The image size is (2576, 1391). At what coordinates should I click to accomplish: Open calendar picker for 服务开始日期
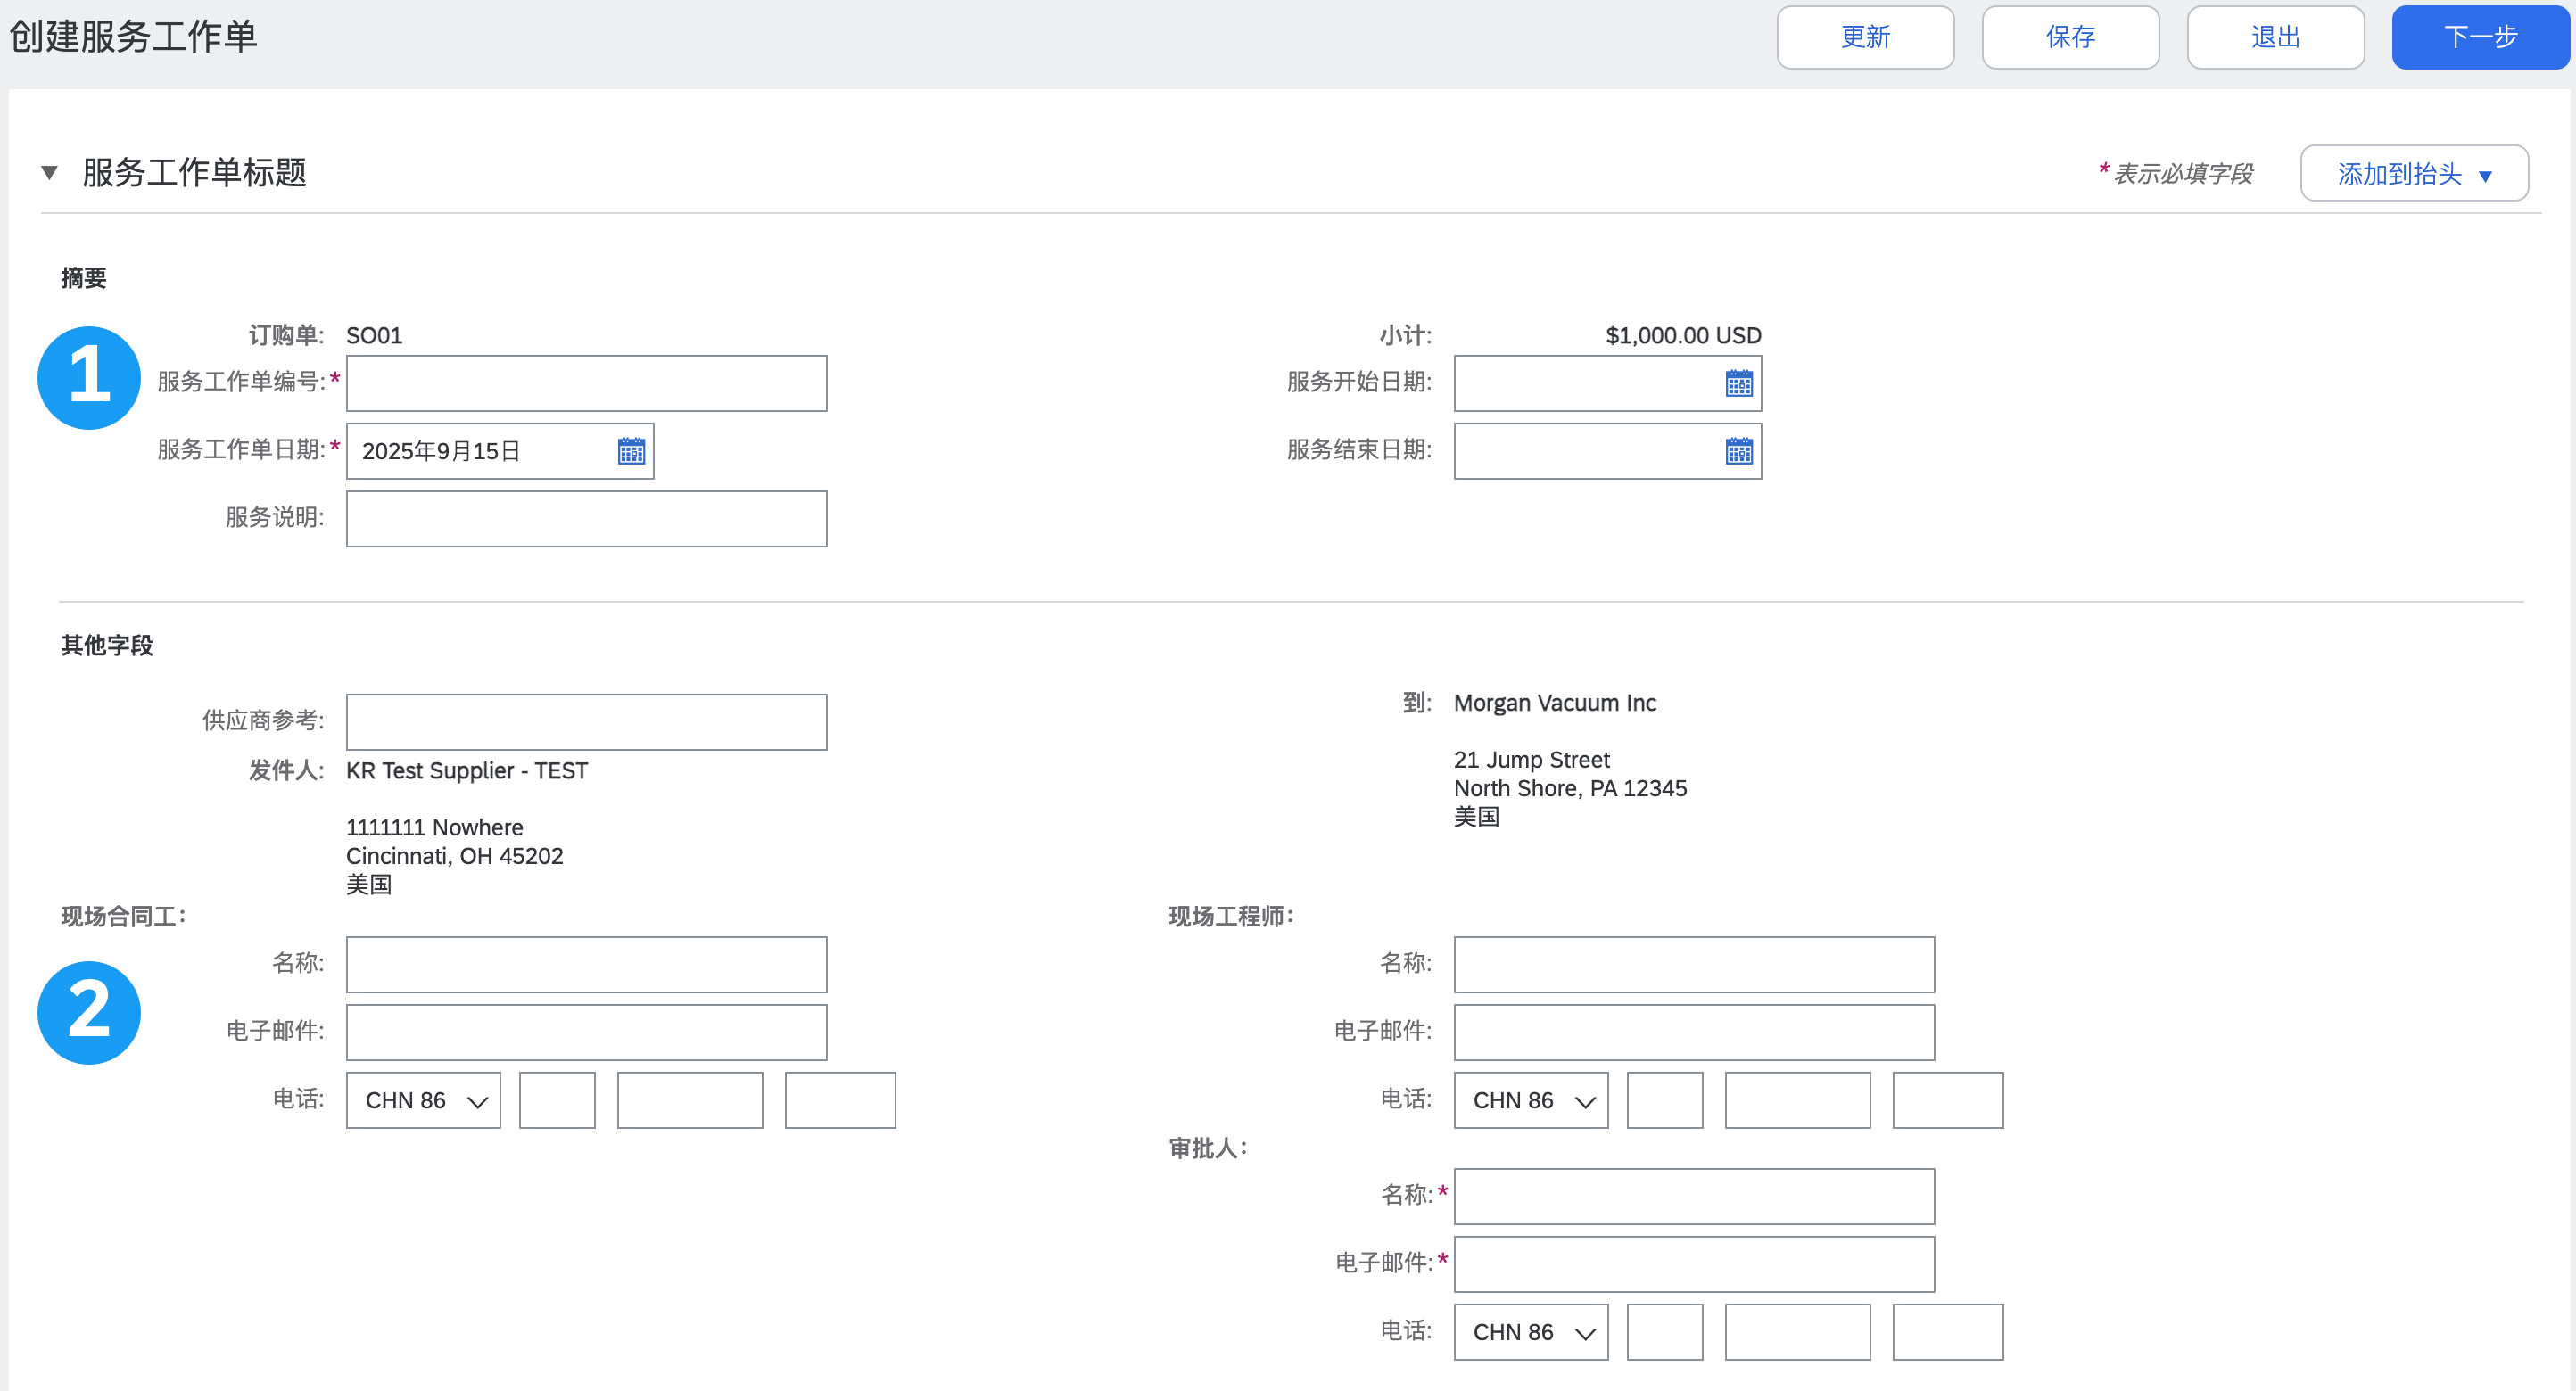click(x=1738, y=383)
